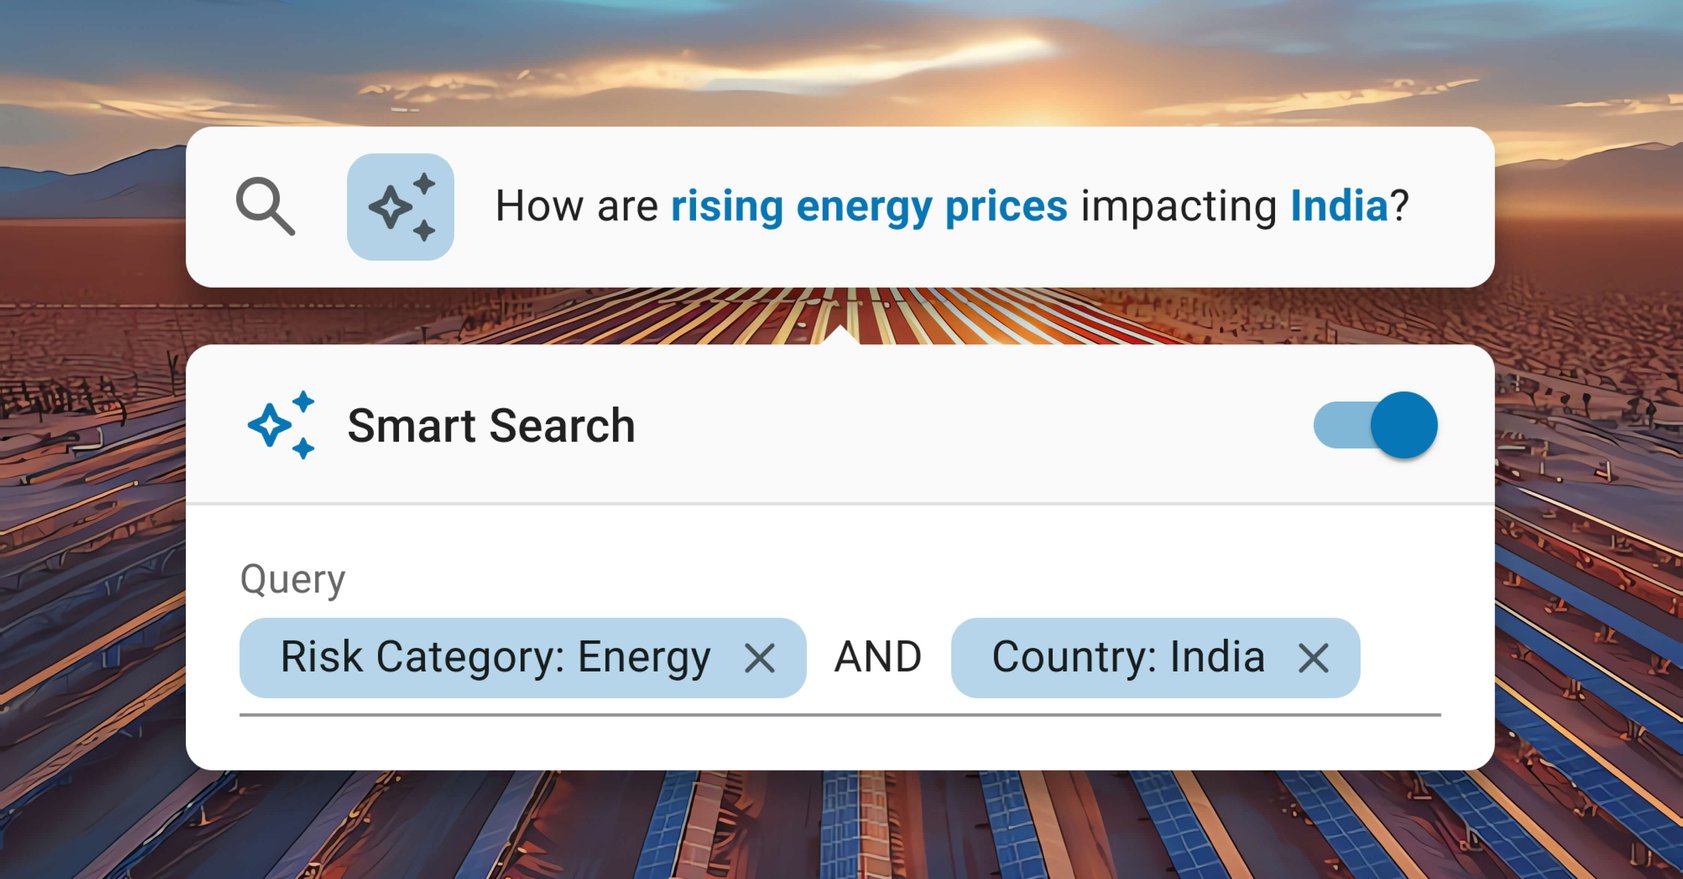Click the question mark ending the search query

pyautogui.click(x=1400, y=207)
